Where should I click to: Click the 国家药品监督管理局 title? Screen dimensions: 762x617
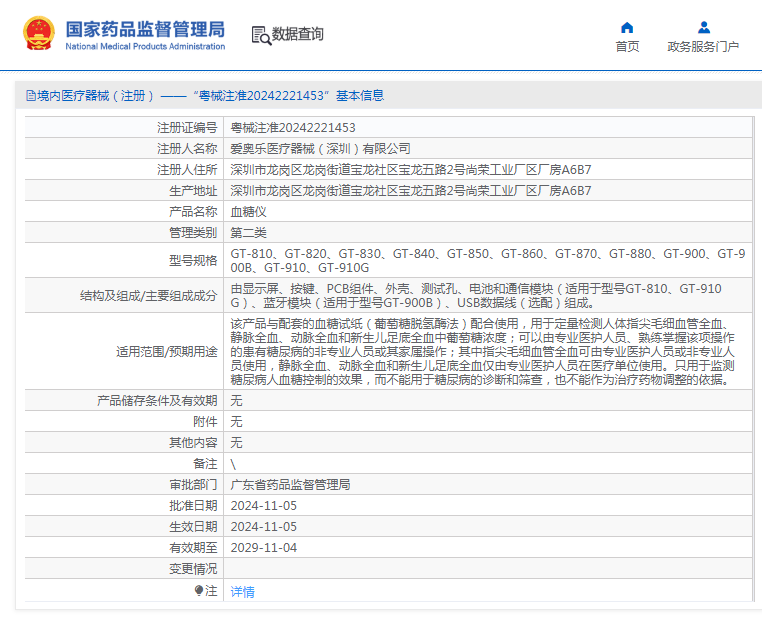145,29
